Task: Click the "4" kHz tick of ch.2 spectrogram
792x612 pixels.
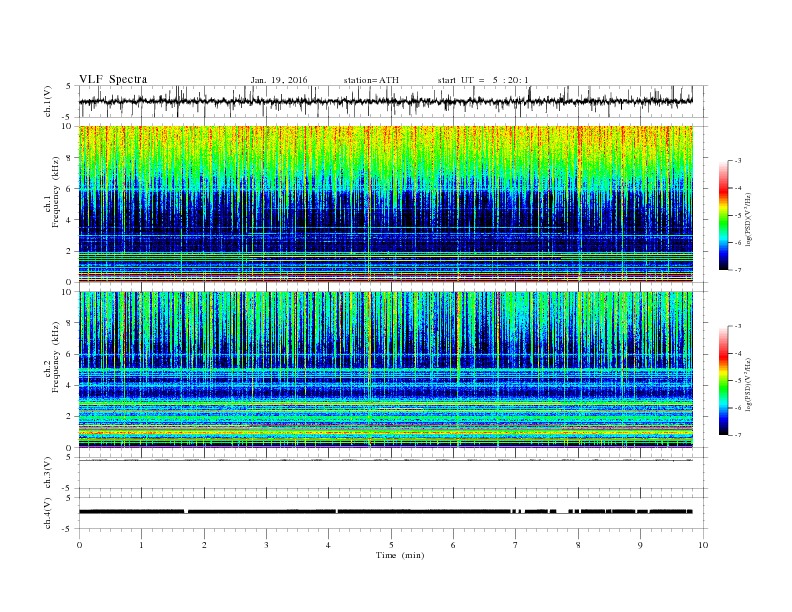Action: click(x=70, y=385)
